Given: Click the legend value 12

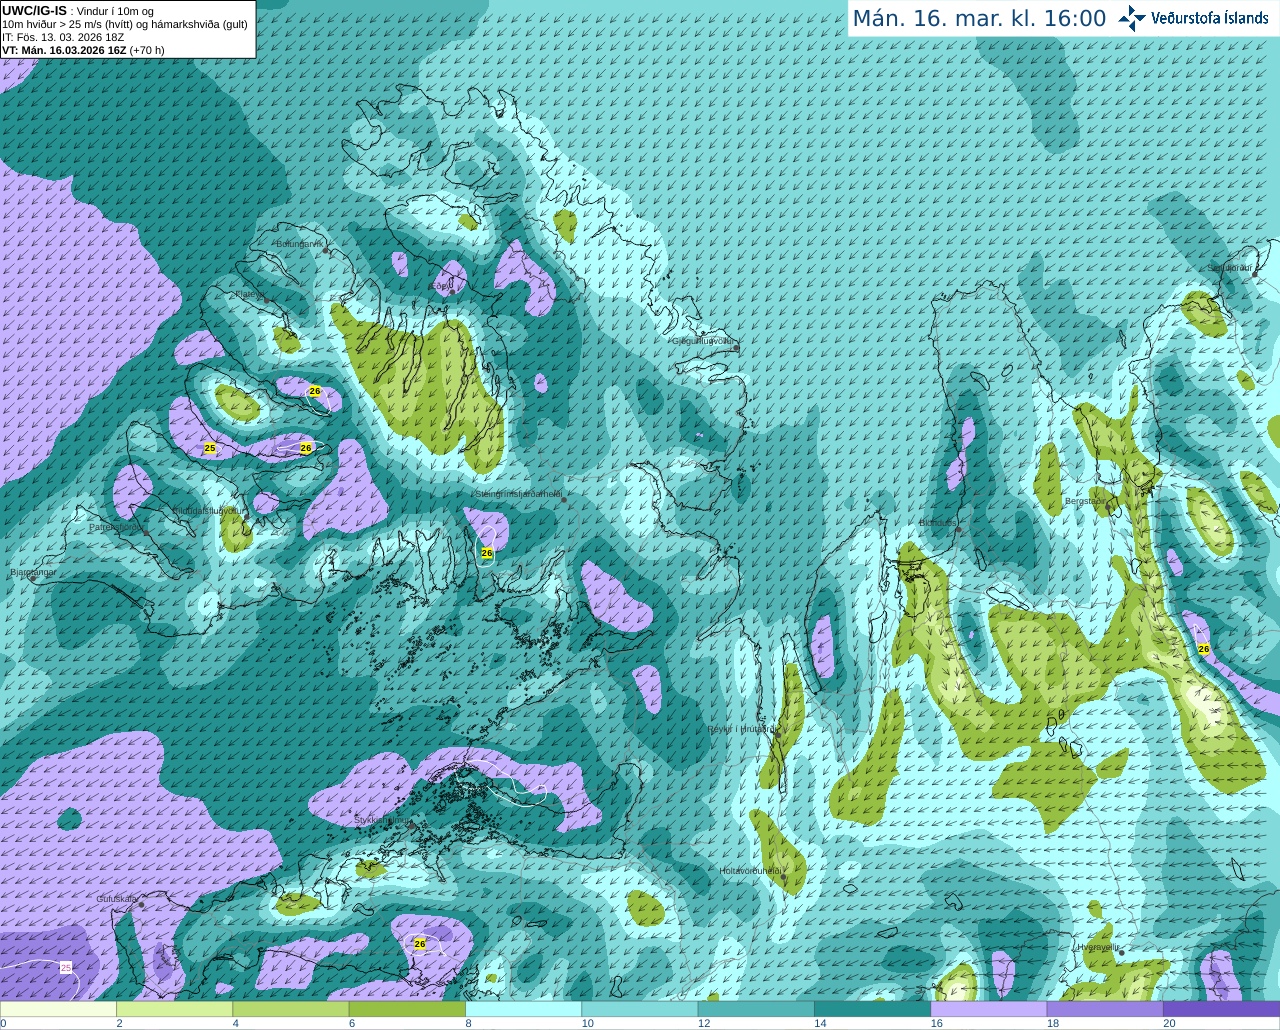Looking at the screenshot, I should [704, 1023].
